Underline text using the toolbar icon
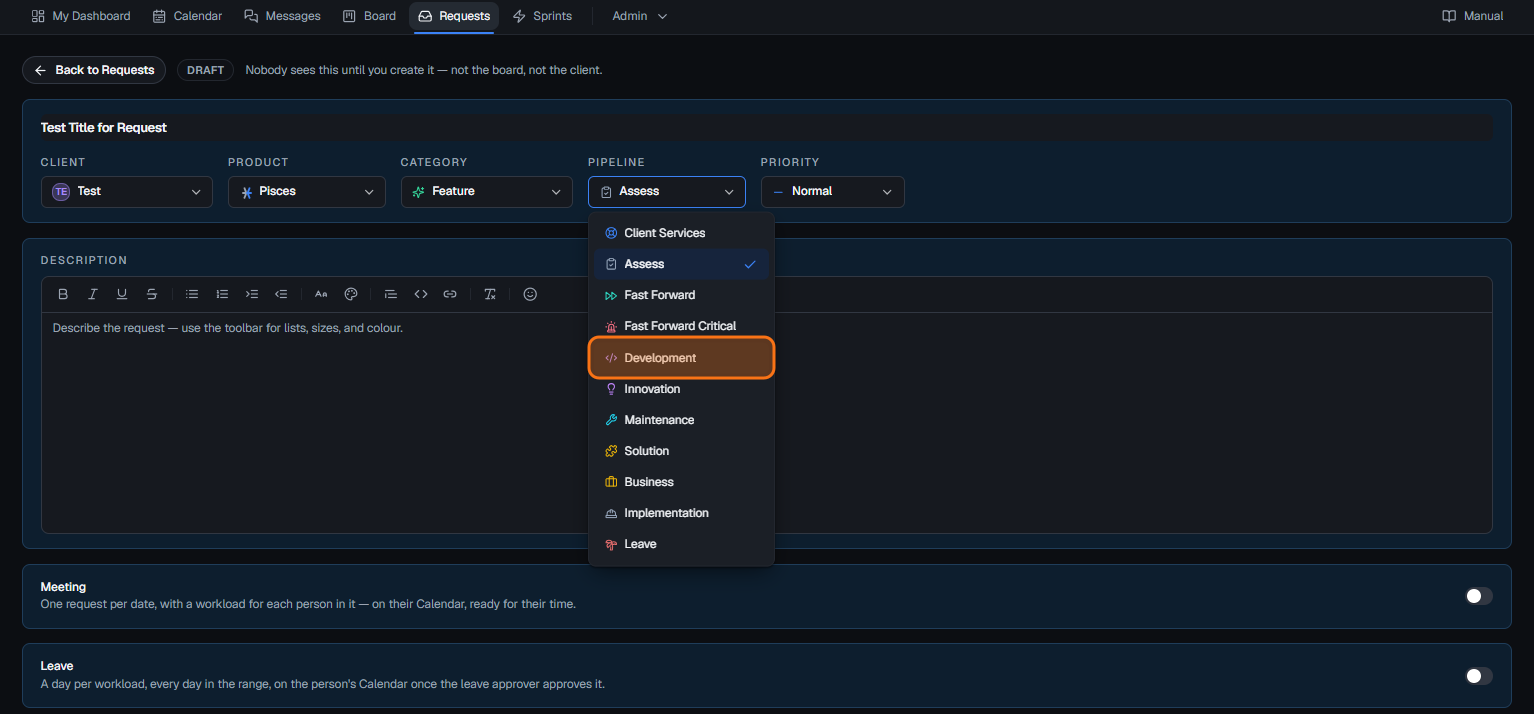This screenshot has height=714, width=1534. pos(122,294)
